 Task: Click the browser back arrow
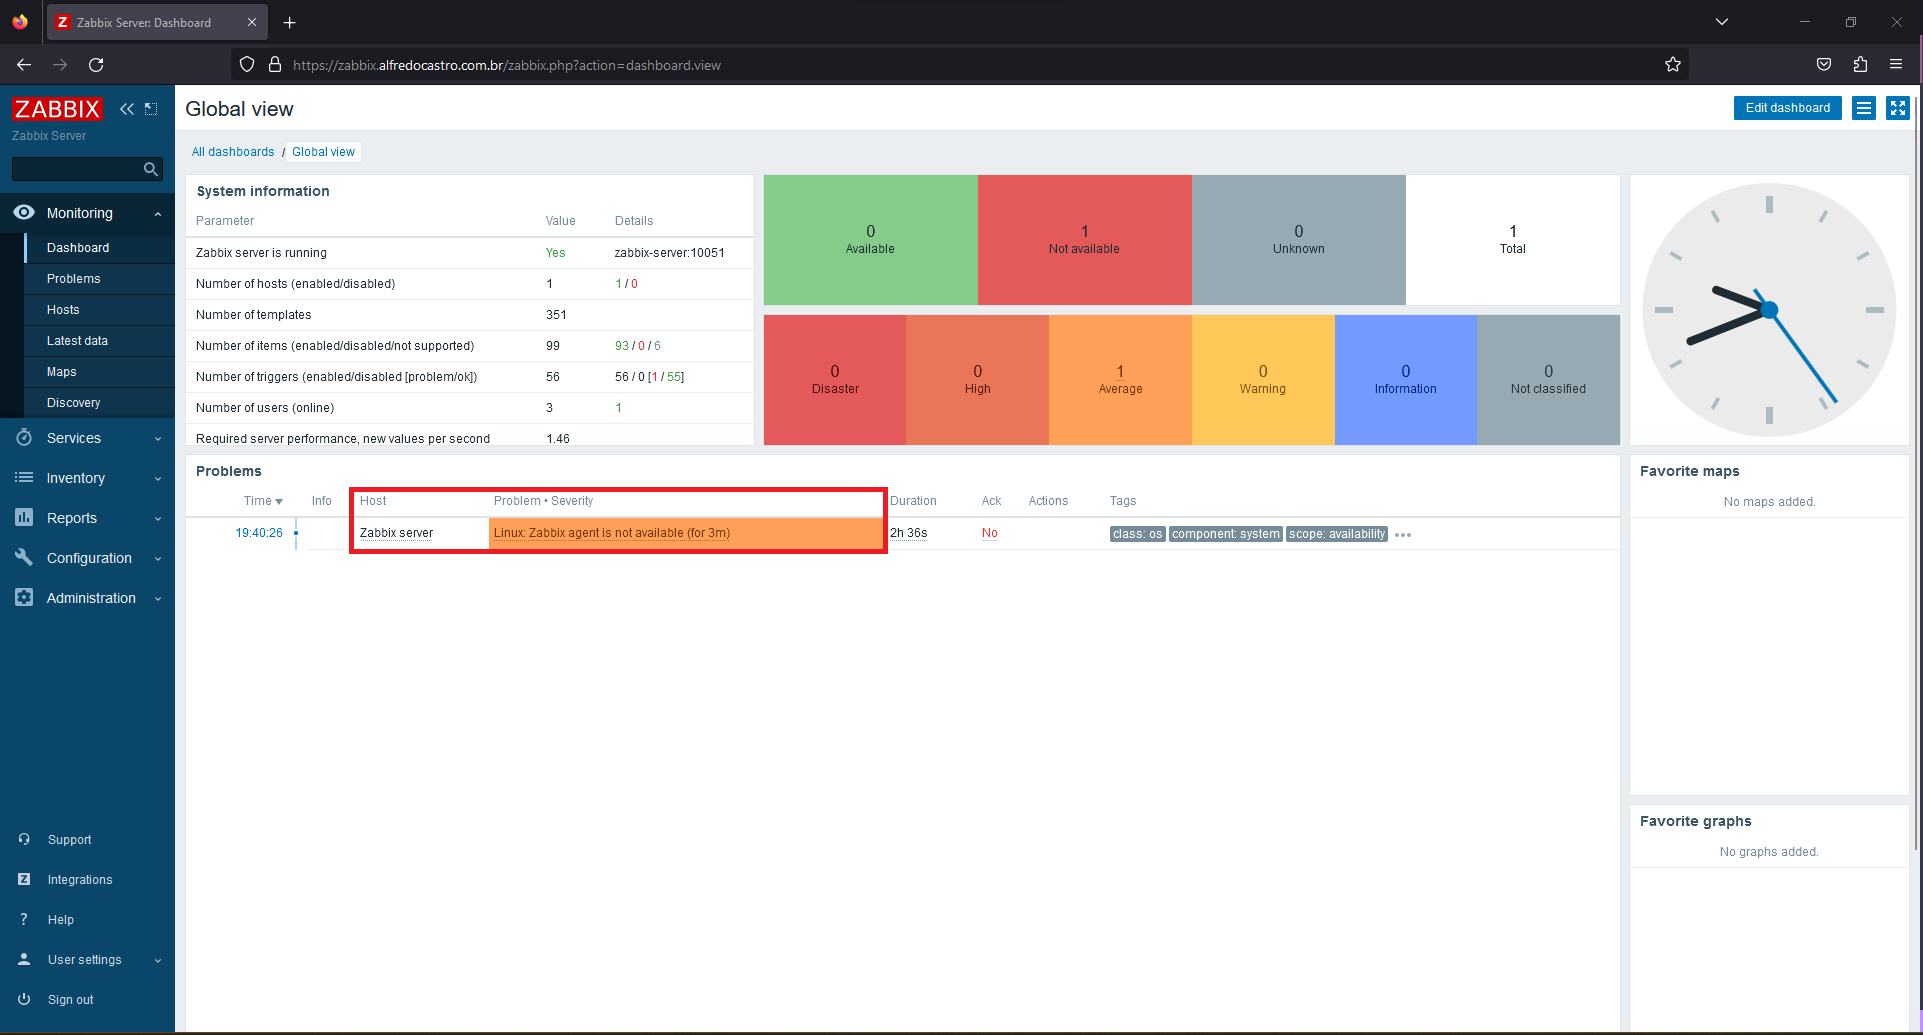tap(24, 65)
